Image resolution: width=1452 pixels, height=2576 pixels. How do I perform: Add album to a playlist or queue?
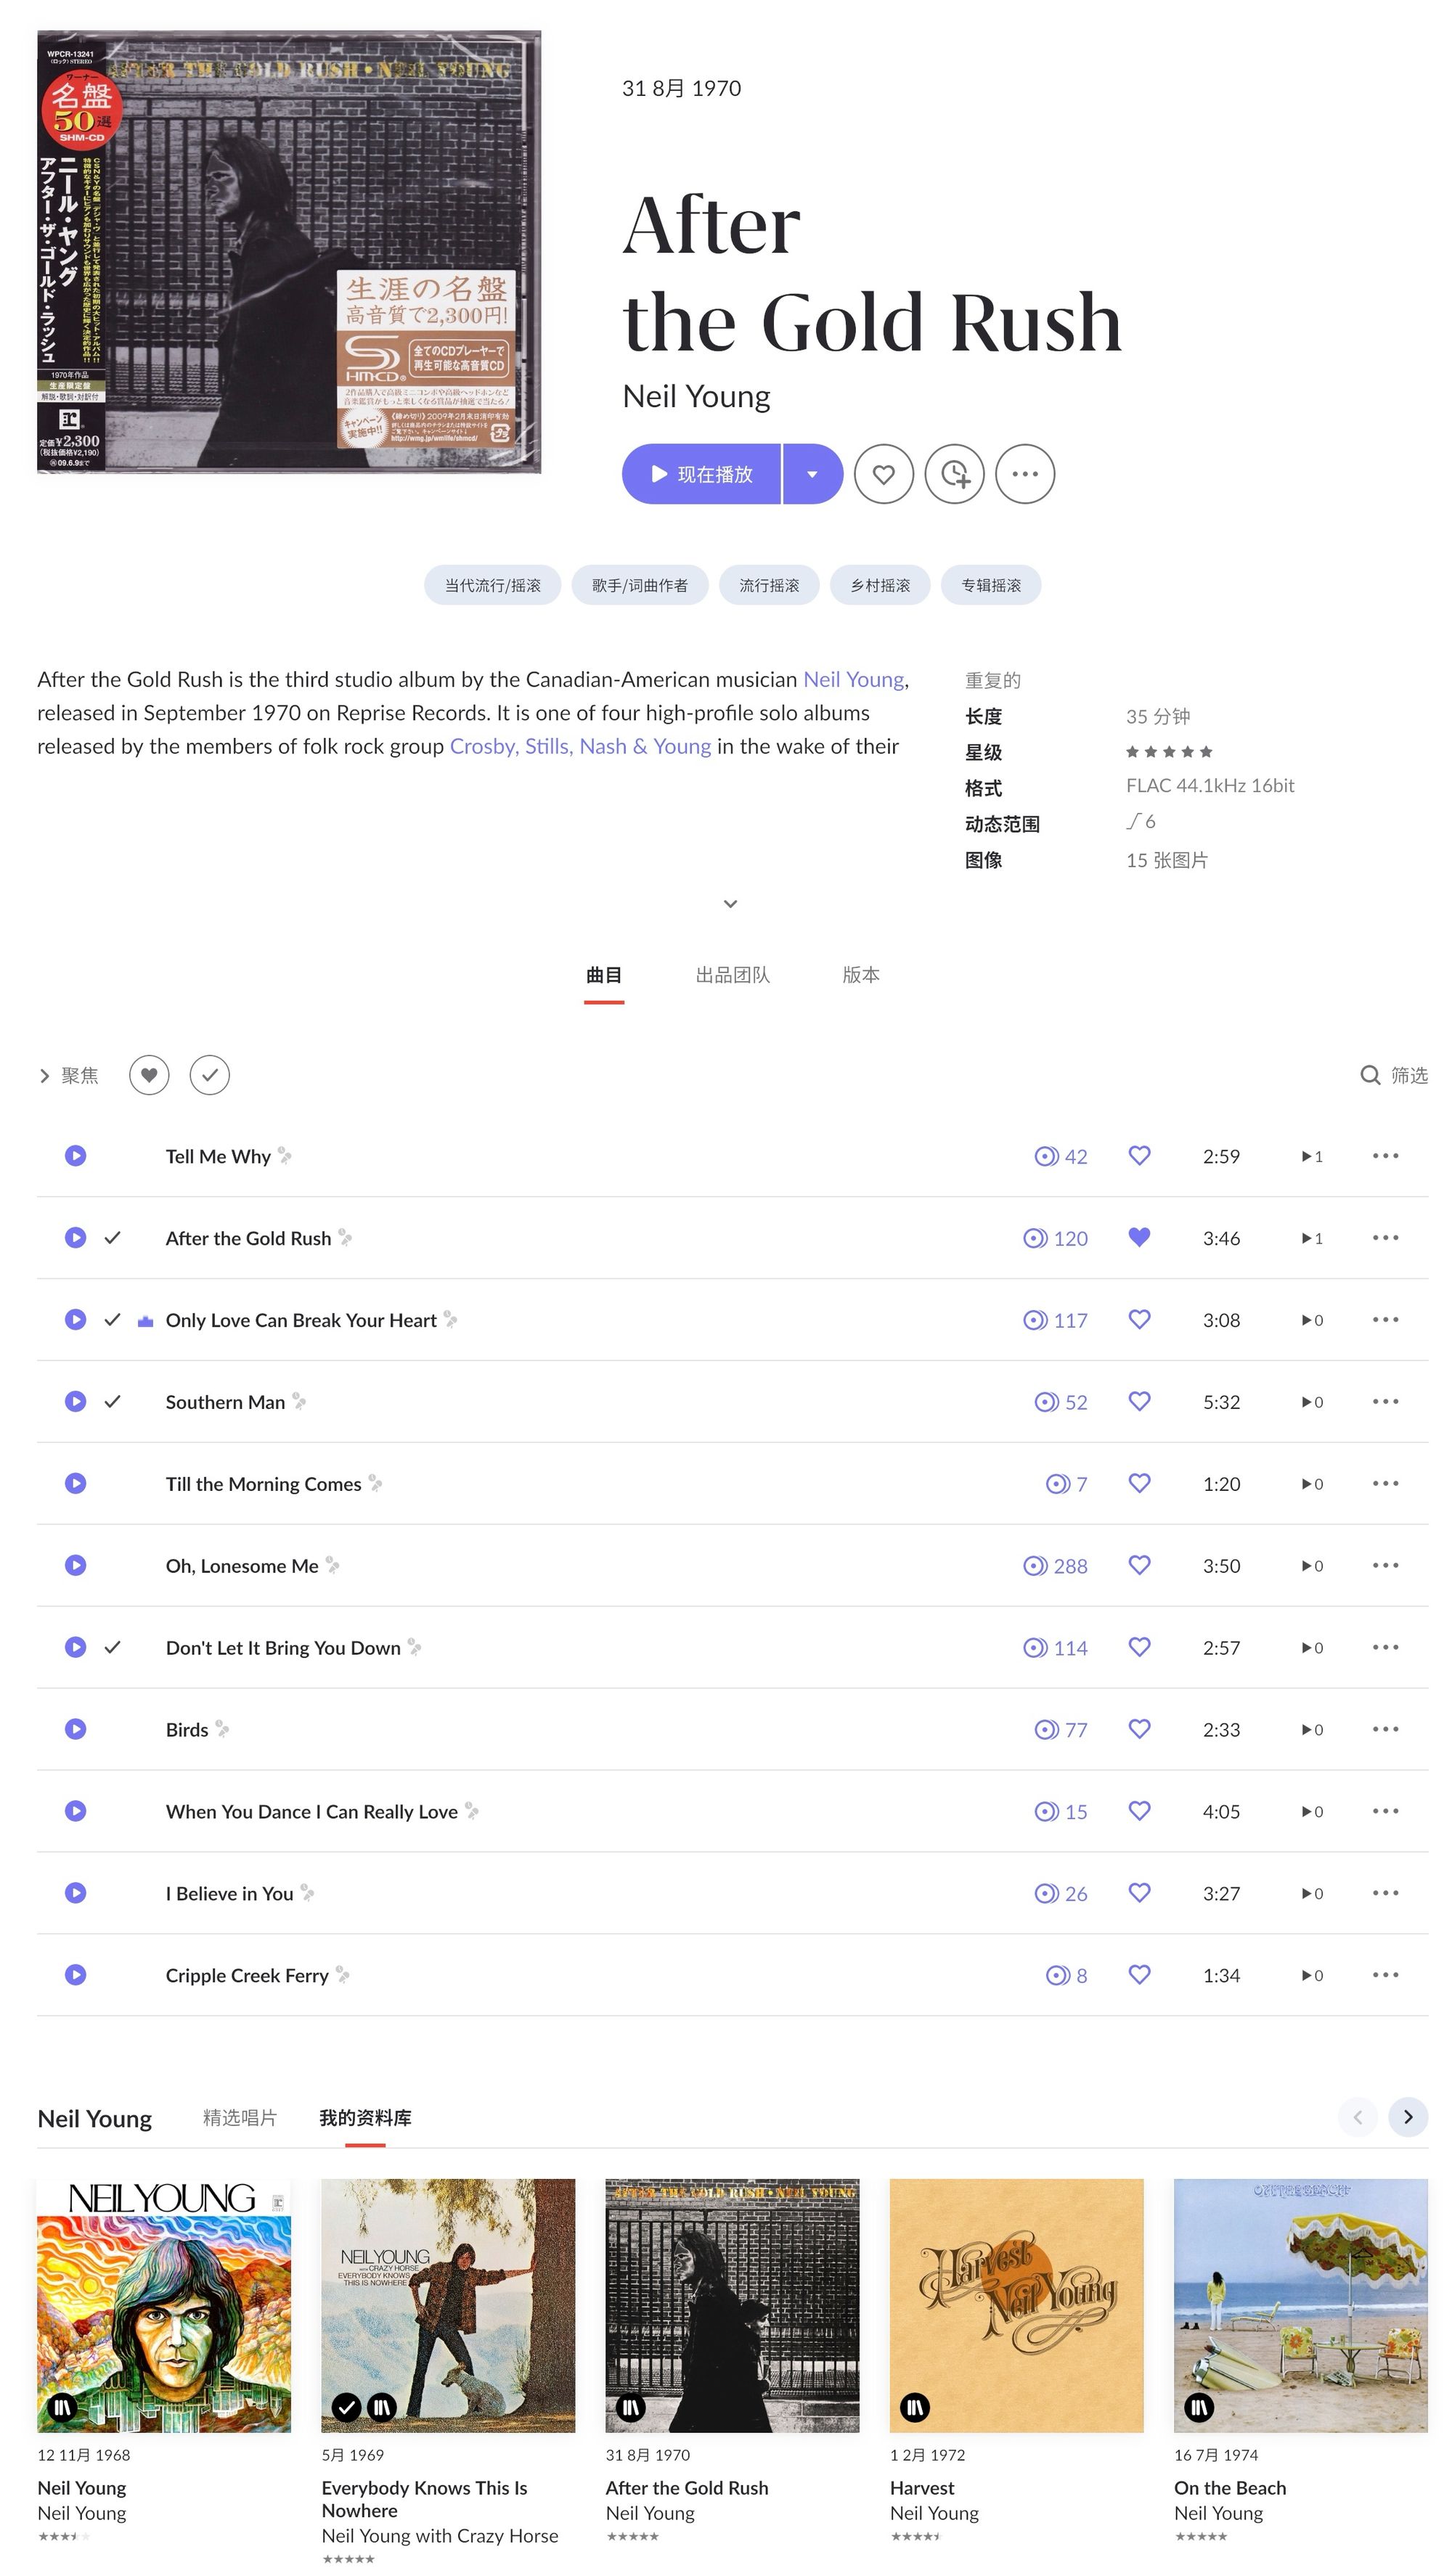[955, 474]
